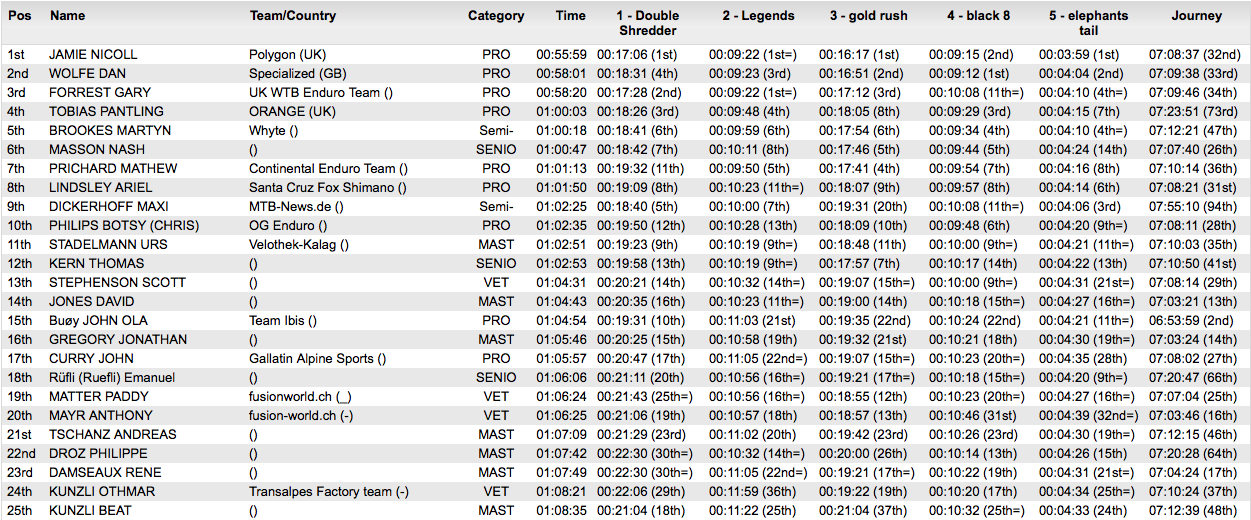Click the Journey column header

pos(1197,16)
